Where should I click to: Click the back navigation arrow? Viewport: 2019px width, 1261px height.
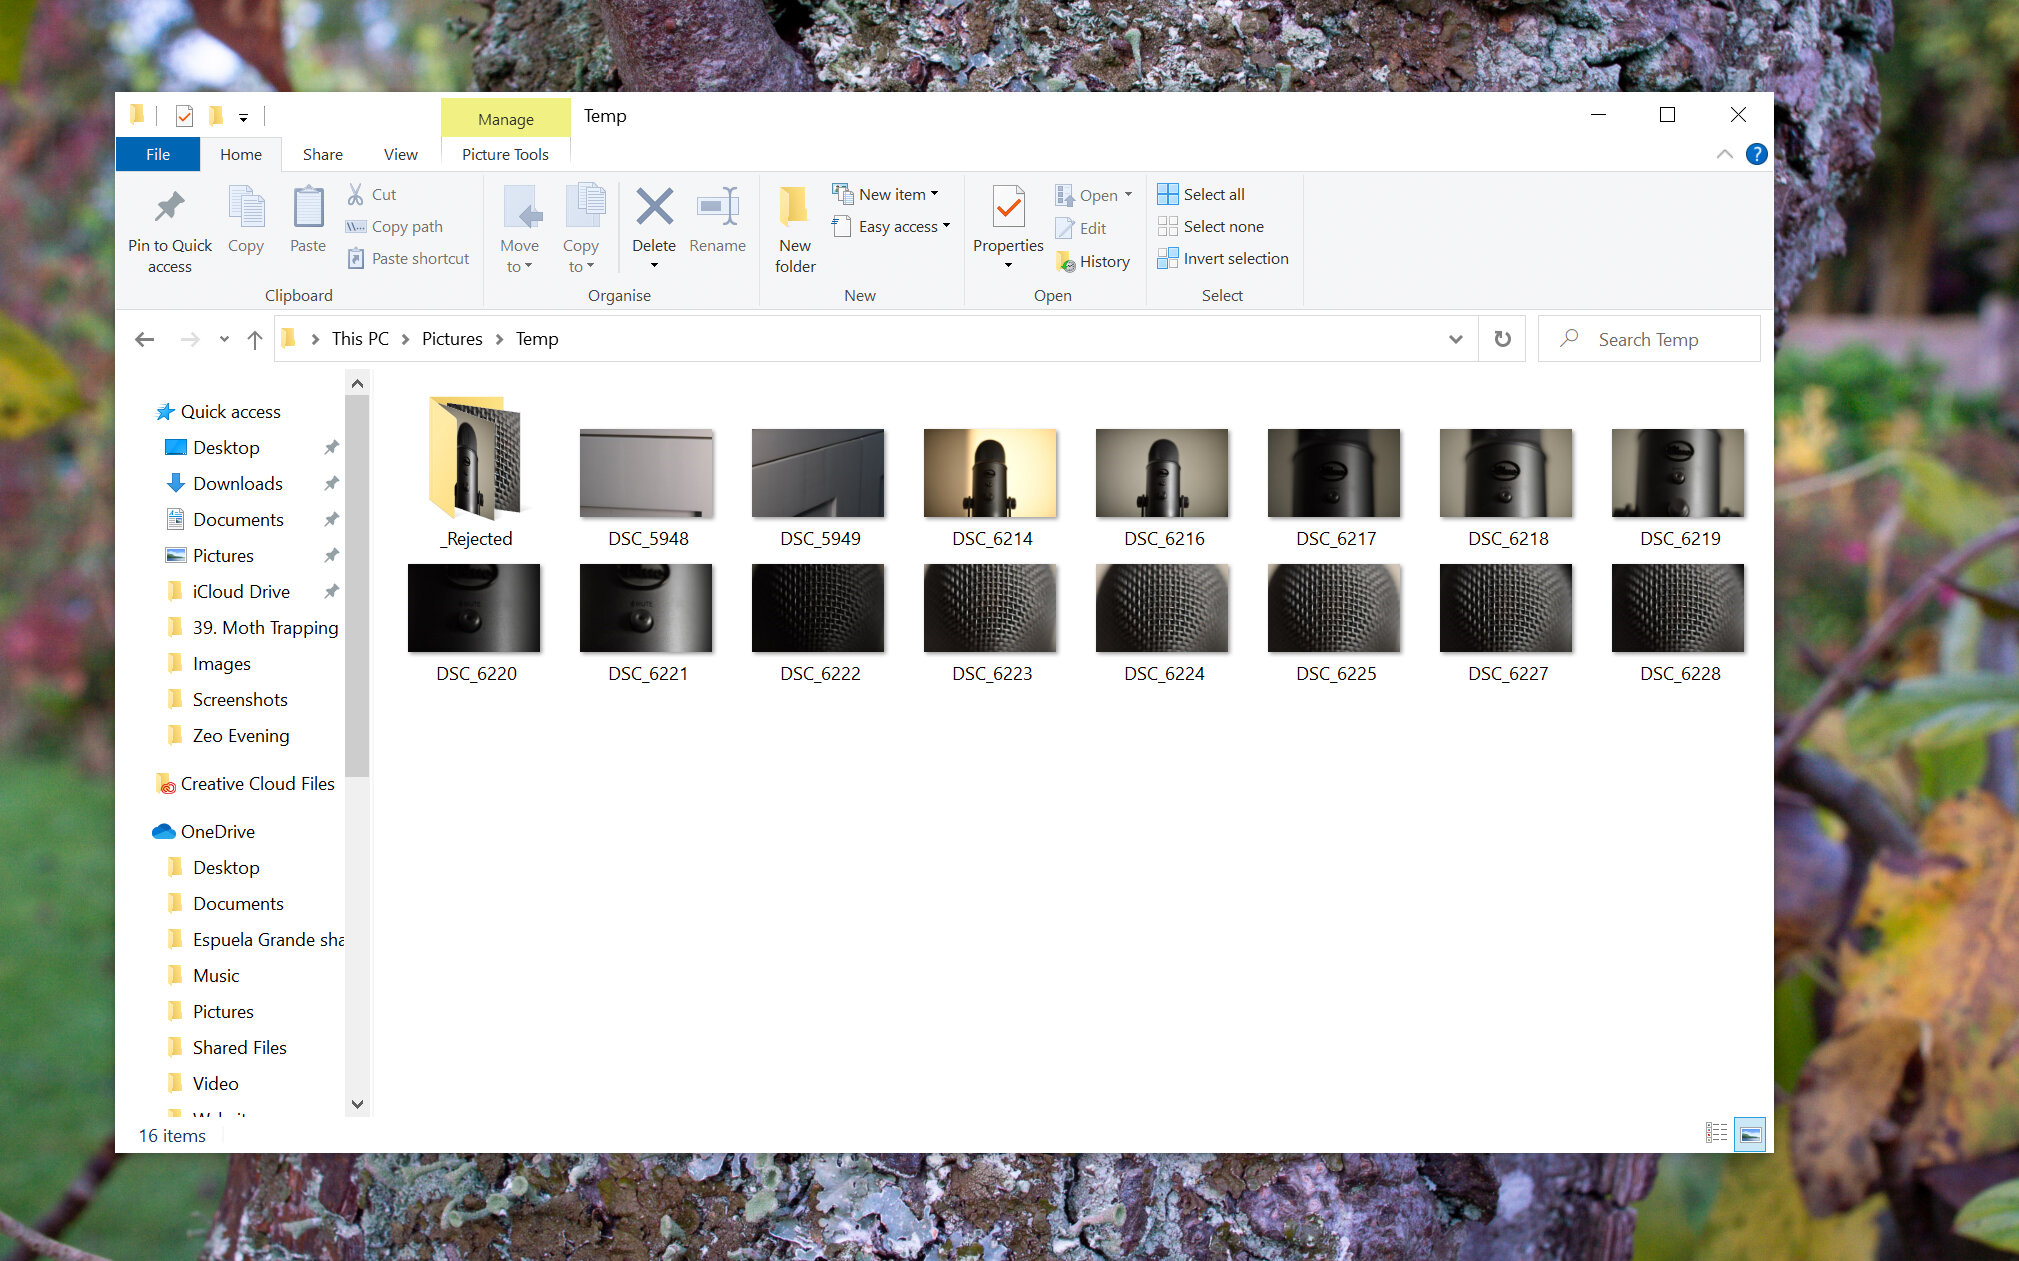[144, 340]
